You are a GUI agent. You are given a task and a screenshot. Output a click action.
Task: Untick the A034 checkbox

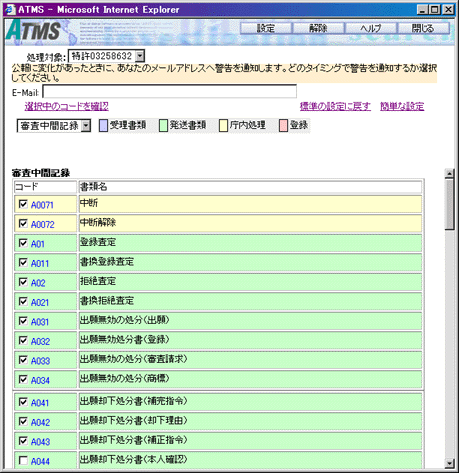(23, 379)
